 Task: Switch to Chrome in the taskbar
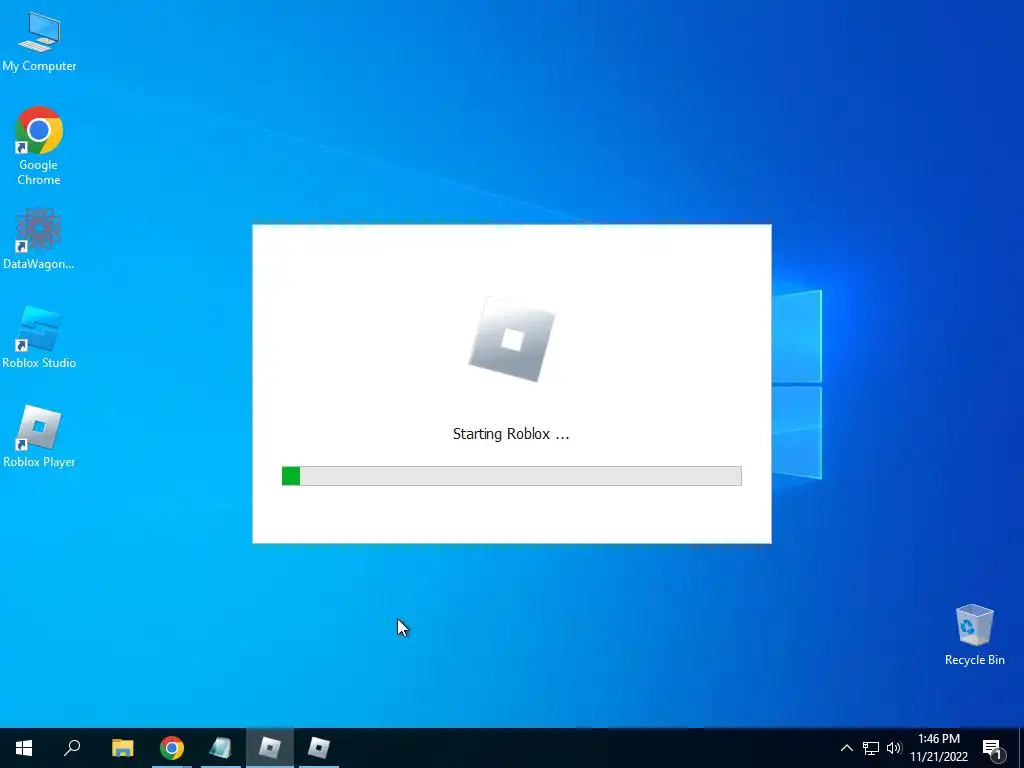coord(172,748)
